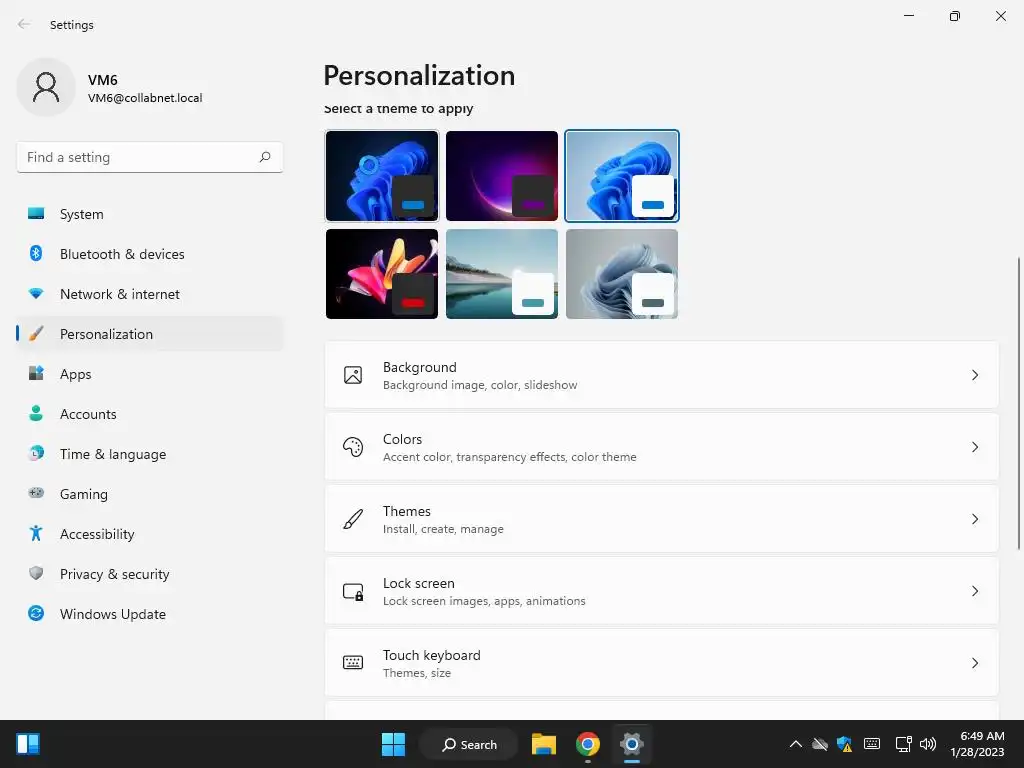Screen dimensions: 1024x768
Task: Click the network display tray icon
Action: pyautogui.click(x=903, y=744)
